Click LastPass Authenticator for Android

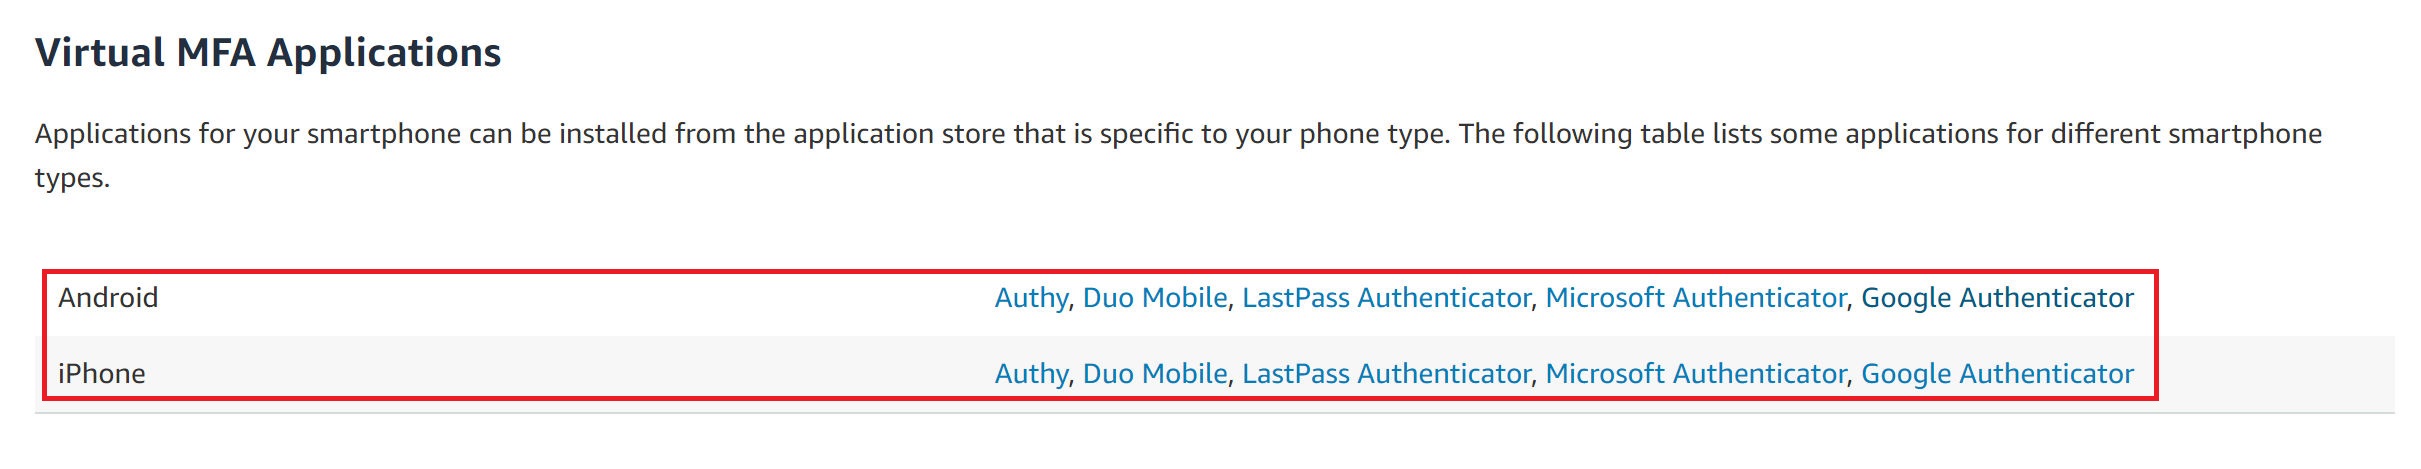1386,298
